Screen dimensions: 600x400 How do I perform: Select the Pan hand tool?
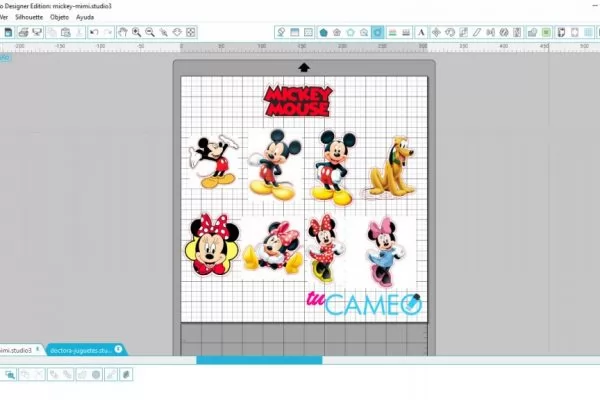(x=122, y=33)
